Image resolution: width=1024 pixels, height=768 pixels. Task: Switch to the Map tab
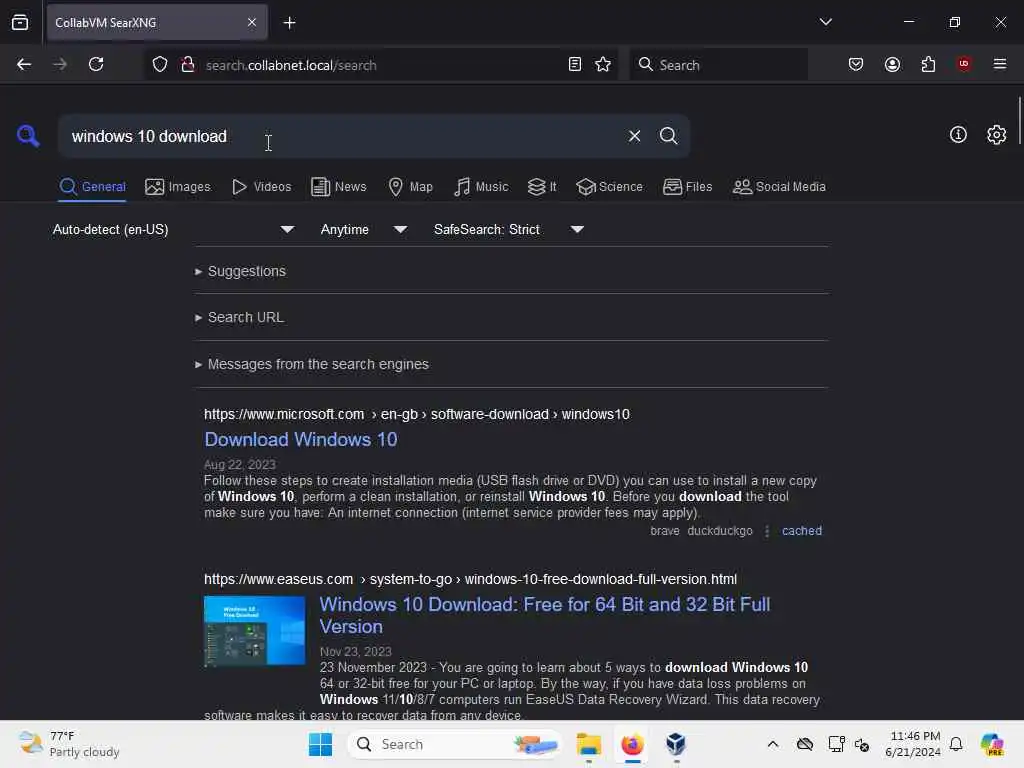tap(411, 187)
